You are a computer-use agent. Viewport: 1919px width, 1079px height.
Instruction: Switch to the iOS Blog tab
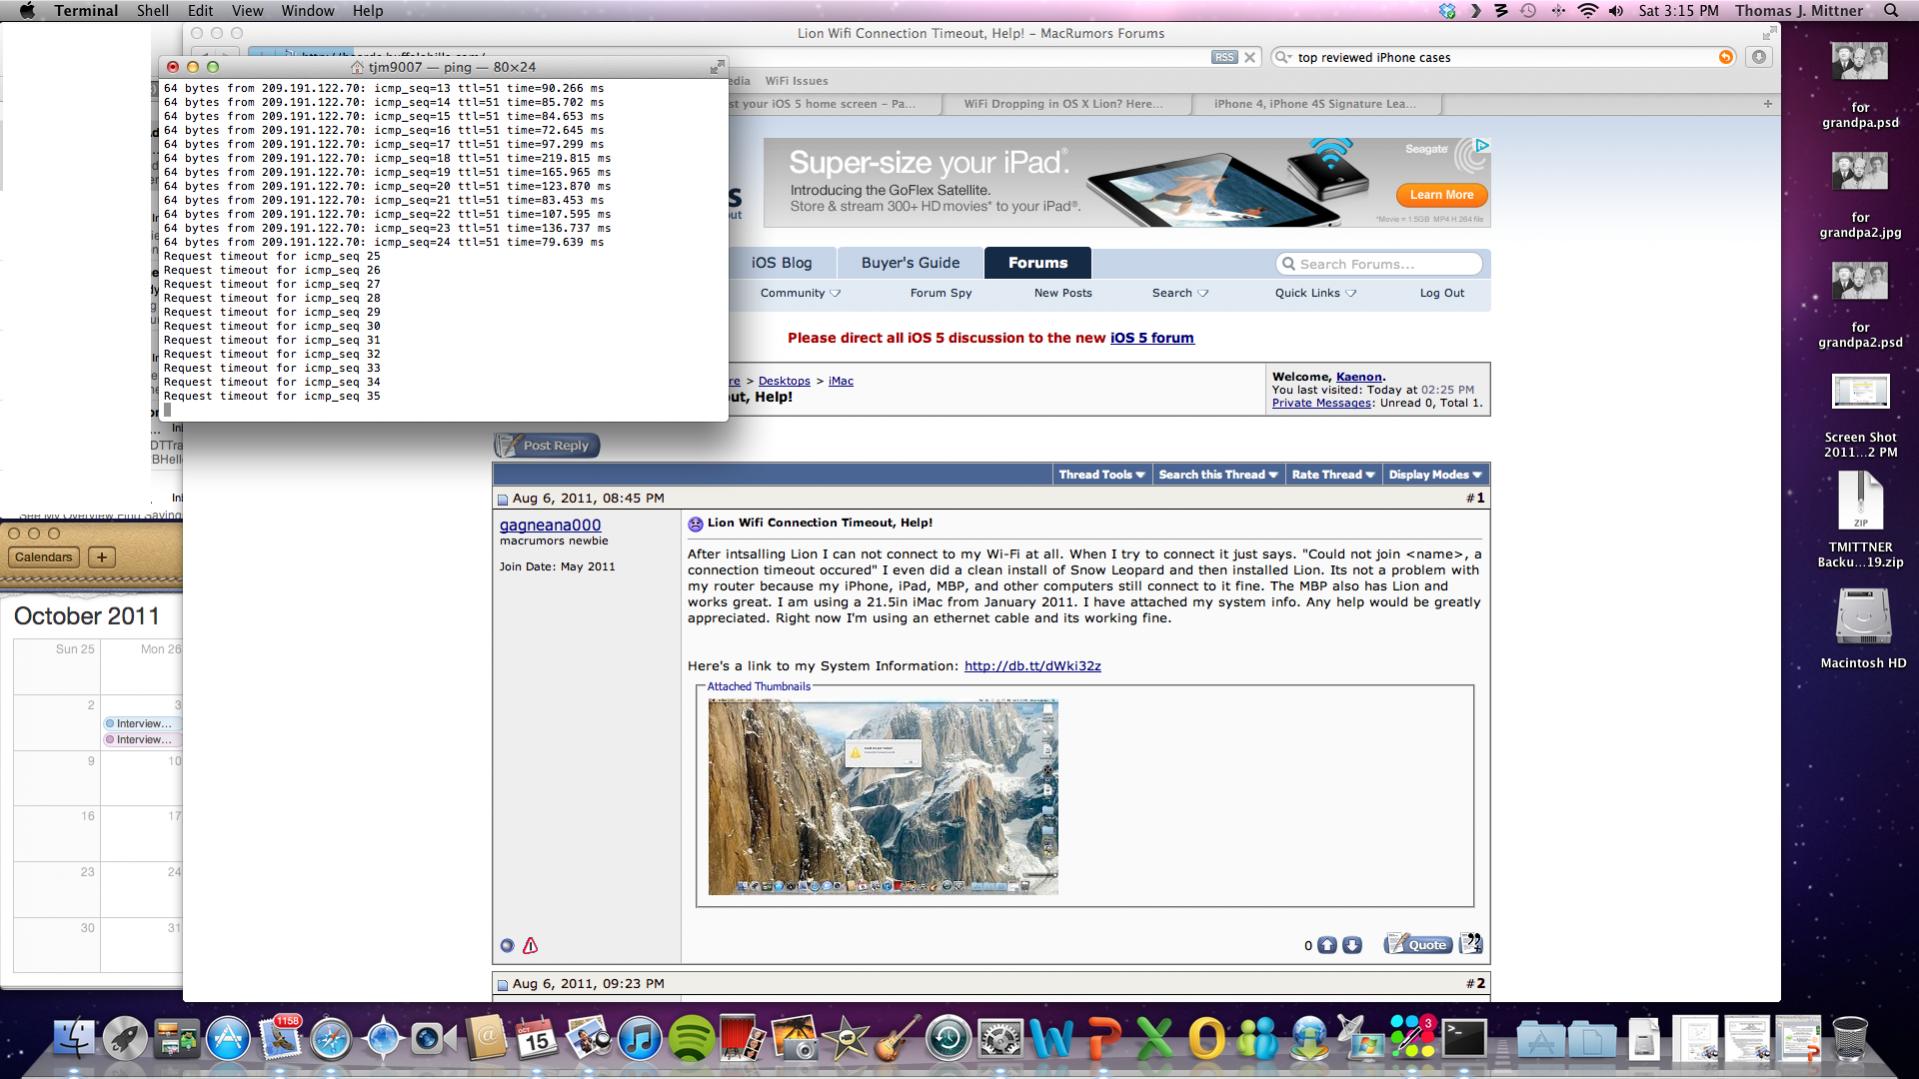[x=781, y=263]
